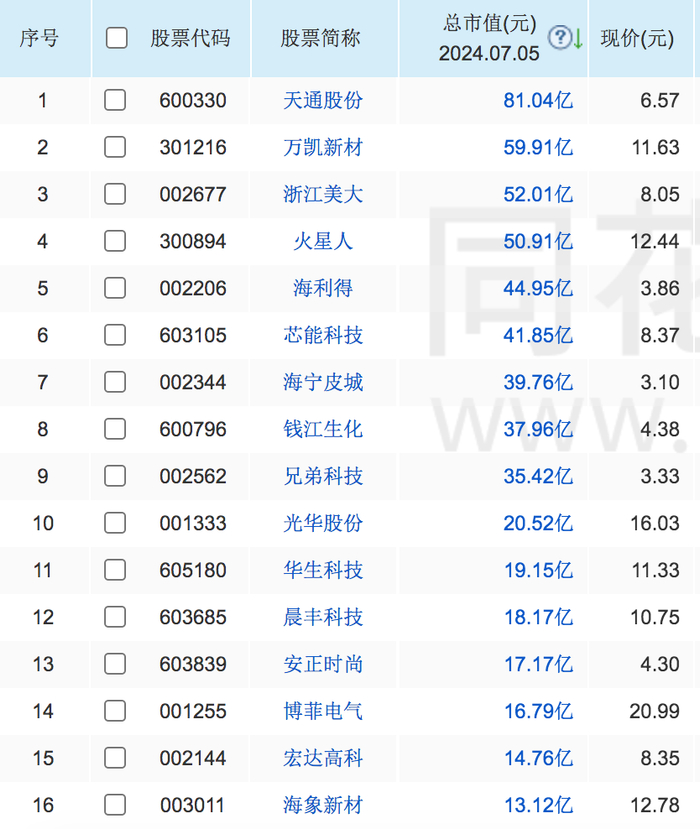
Task: Click the 59.91亿 market cap value
Action: tap(538, 147)
